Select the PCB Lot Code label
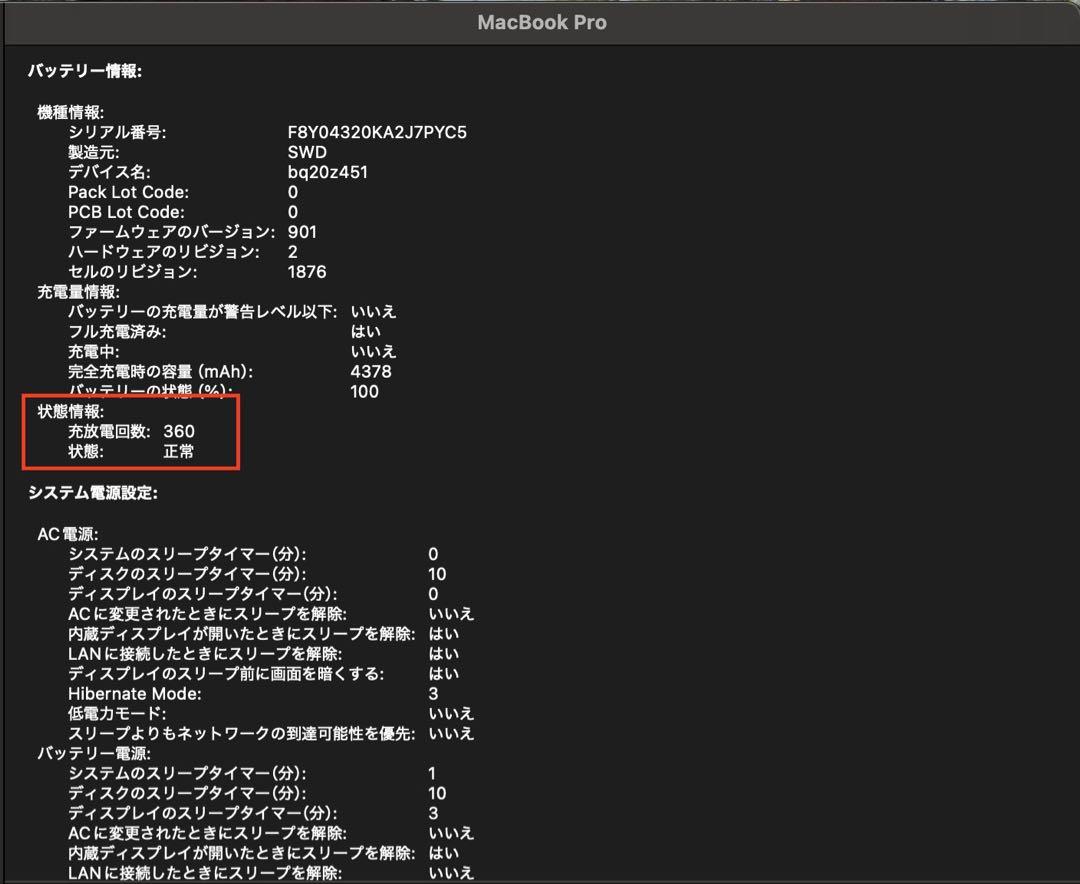Screen dimensions: 1080x884 point(126,212)
